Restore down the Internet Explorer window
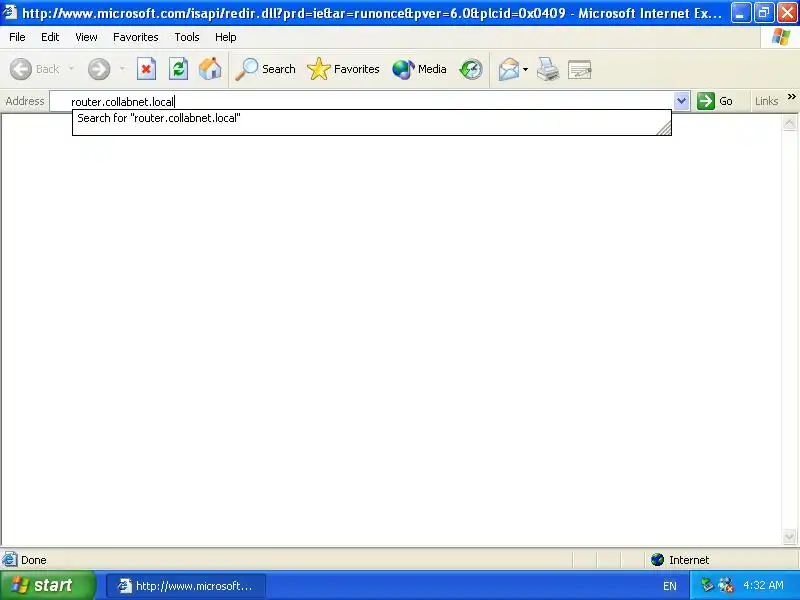800x600 pixels. click(x=764, y=13)
